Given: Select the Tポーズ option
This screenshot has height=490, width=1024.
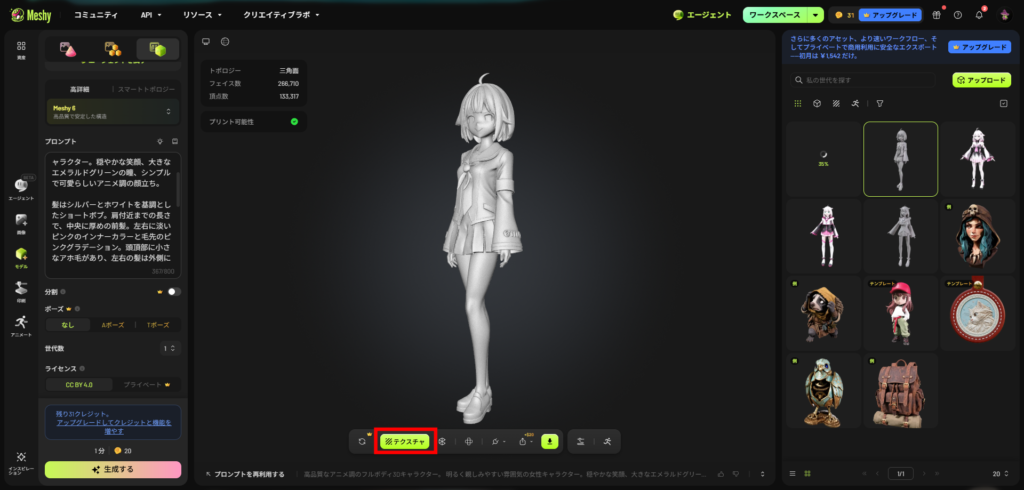Looking at the screenshot, I should click(x=157, y=325).
